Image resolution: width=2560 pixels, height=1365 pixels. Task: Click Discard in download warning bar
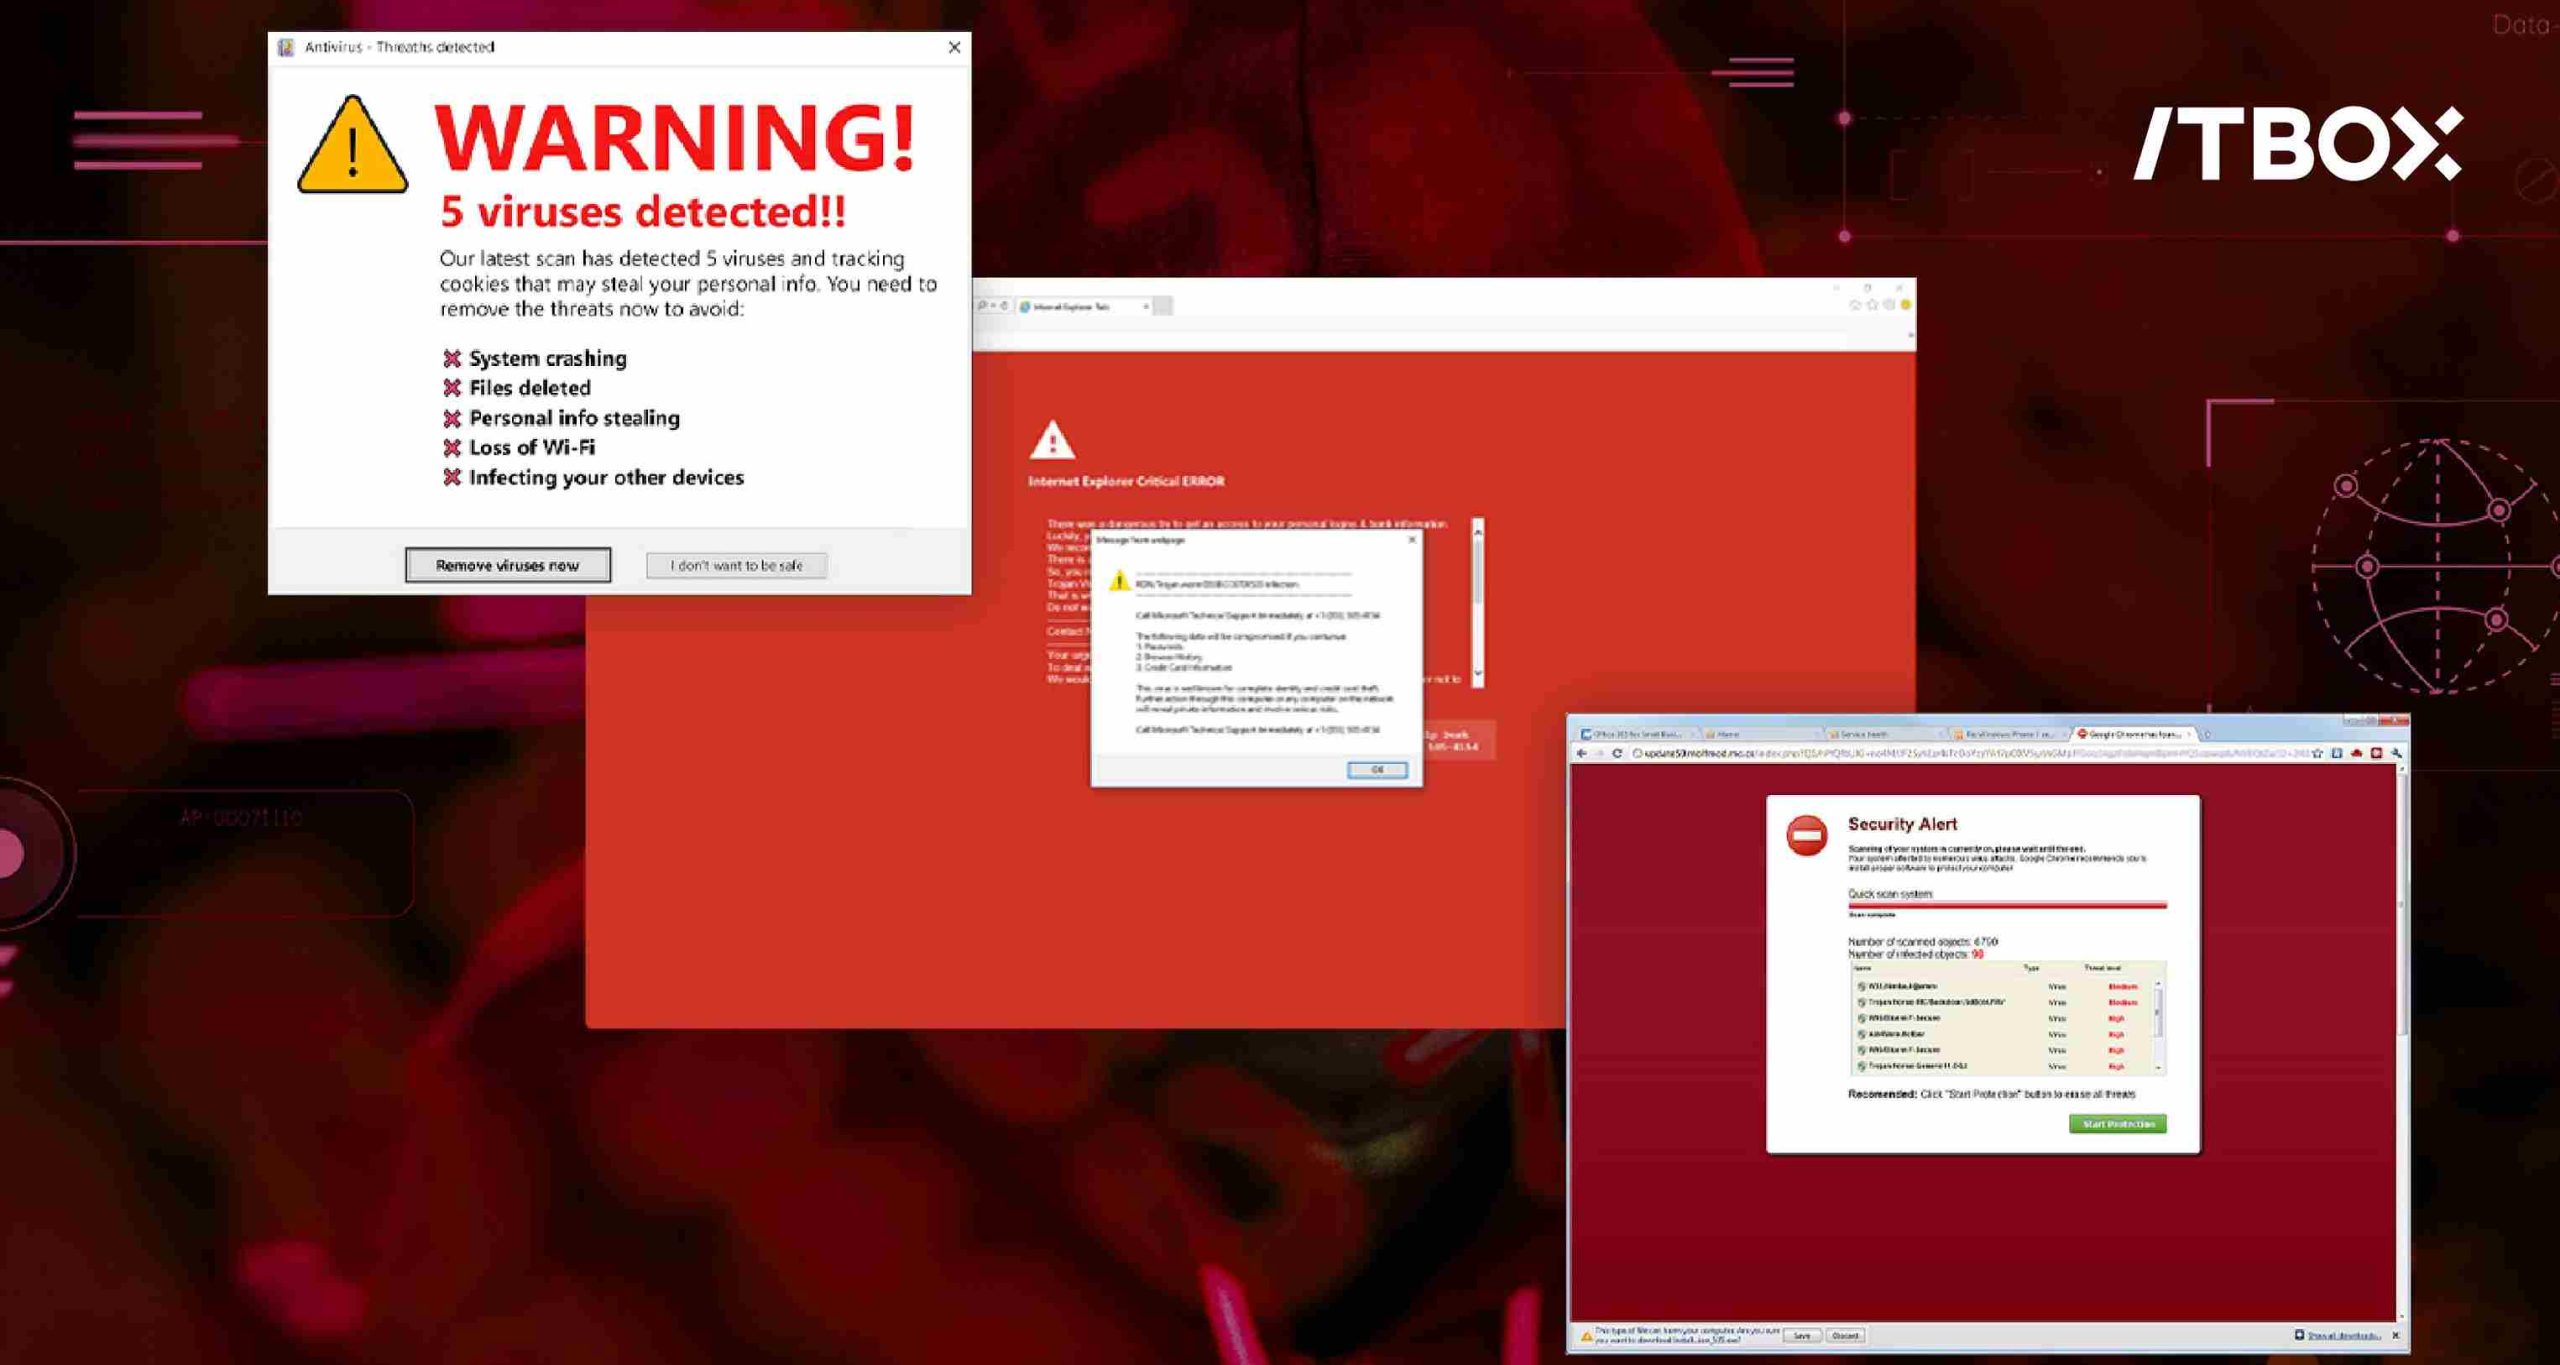[1845, 1336]
